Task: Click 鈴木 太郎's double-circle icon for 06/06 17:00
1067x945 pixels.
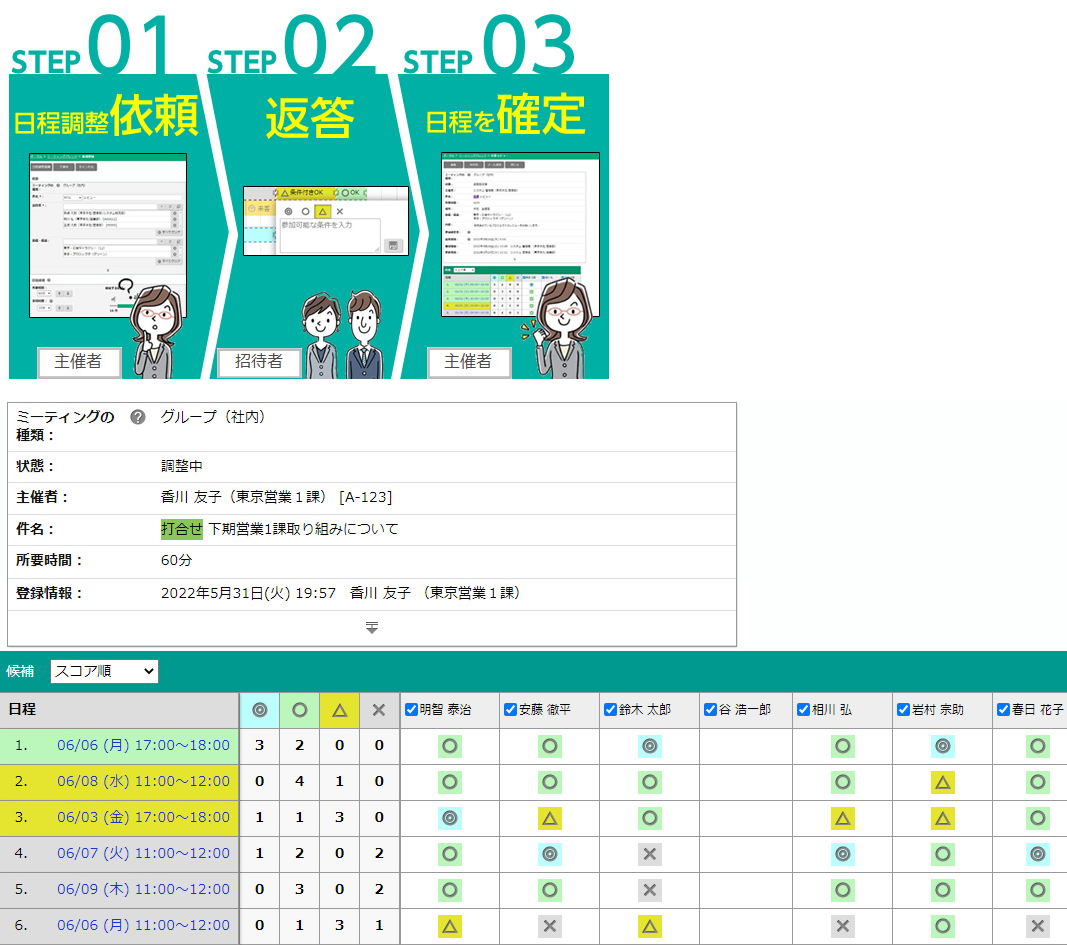Action: click(x=650, y=746)
